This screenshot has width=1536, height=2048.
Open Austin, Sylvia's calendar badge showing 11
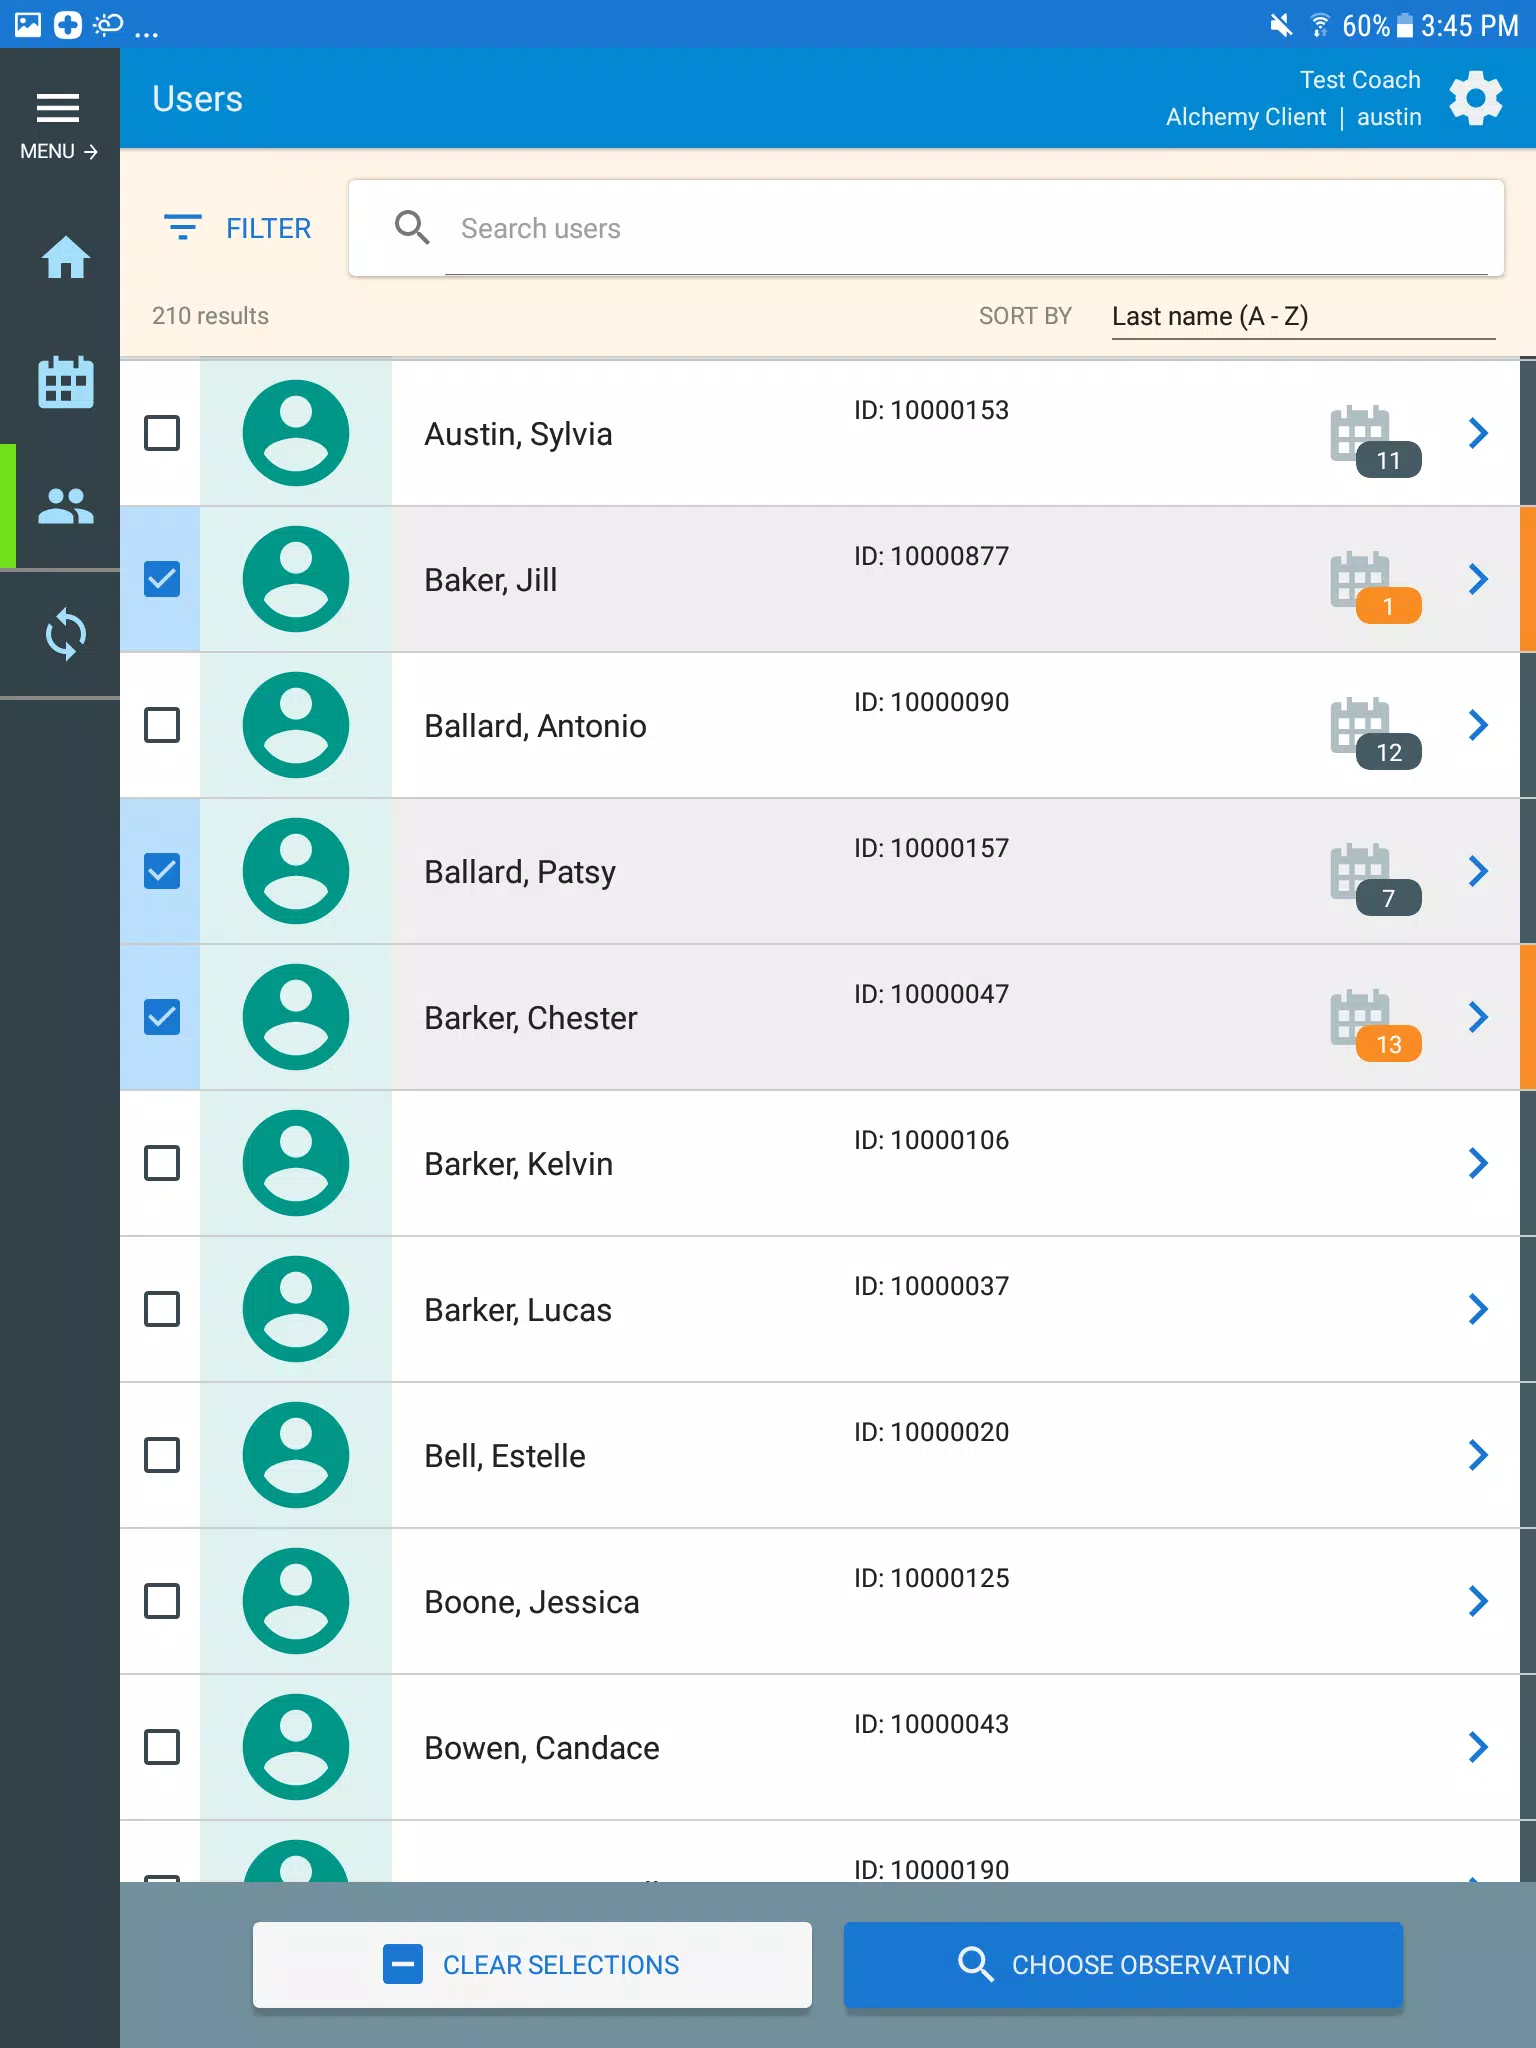pos(1375,441)
